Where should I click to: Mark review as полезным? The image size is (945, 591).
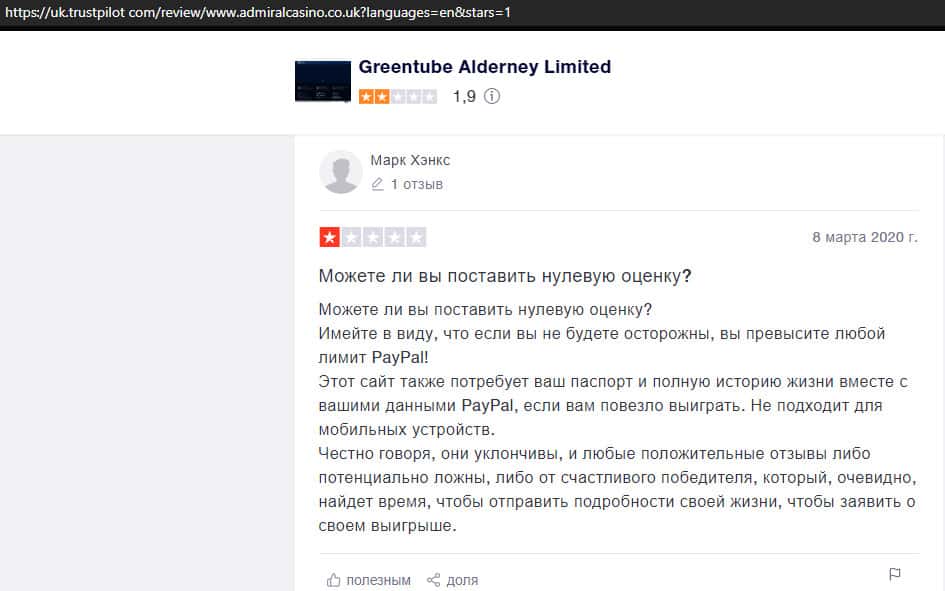[x=368, y=580]
